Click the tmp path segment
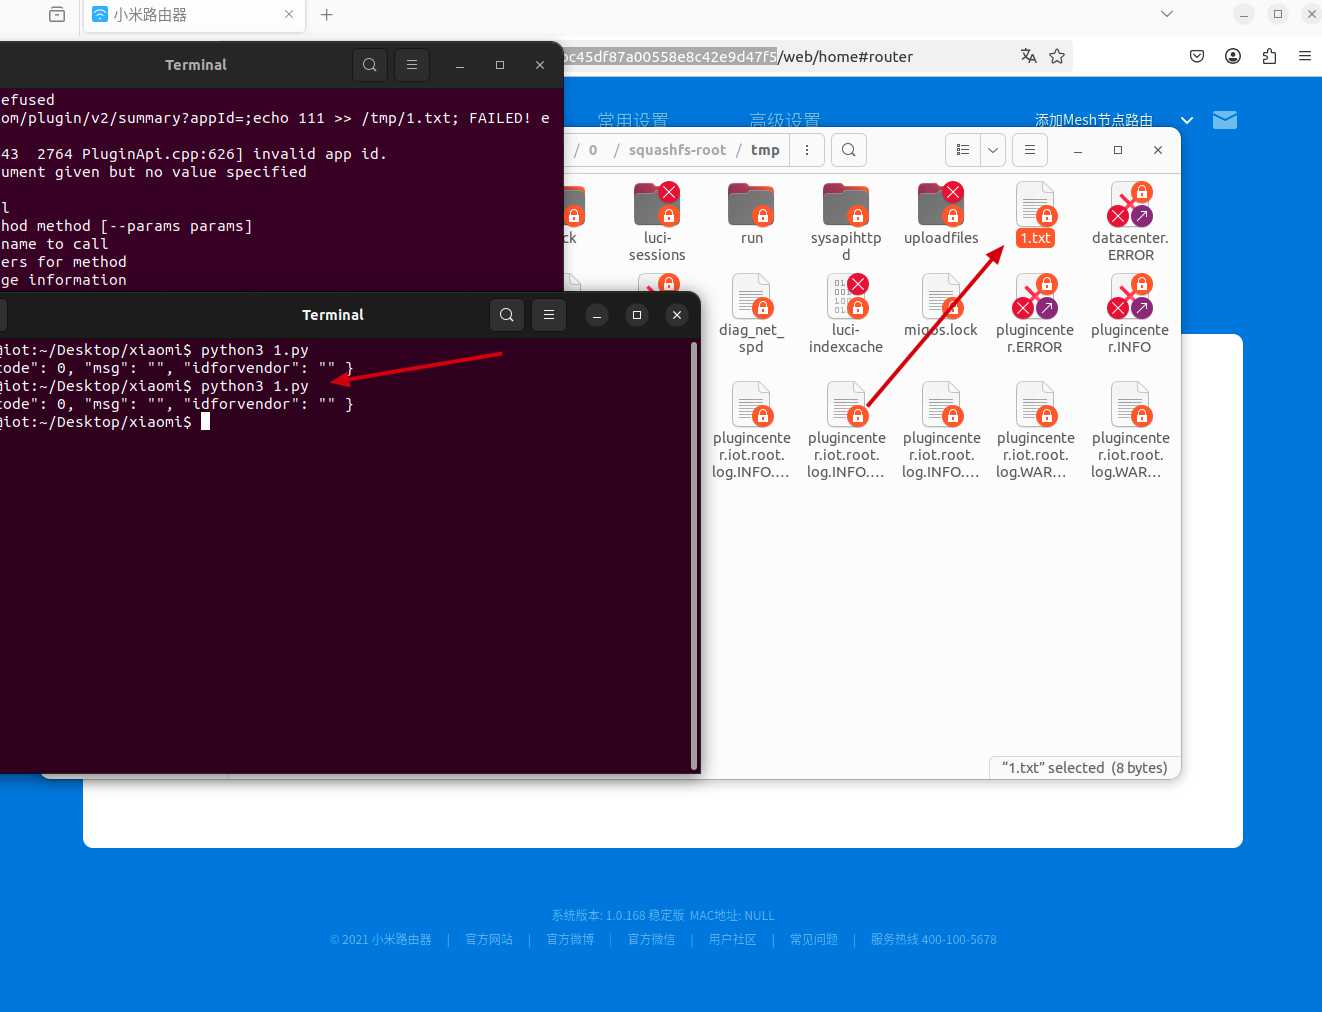Image resolution: width=1322 pixels, height=1012 pixels. pos(765,150)
